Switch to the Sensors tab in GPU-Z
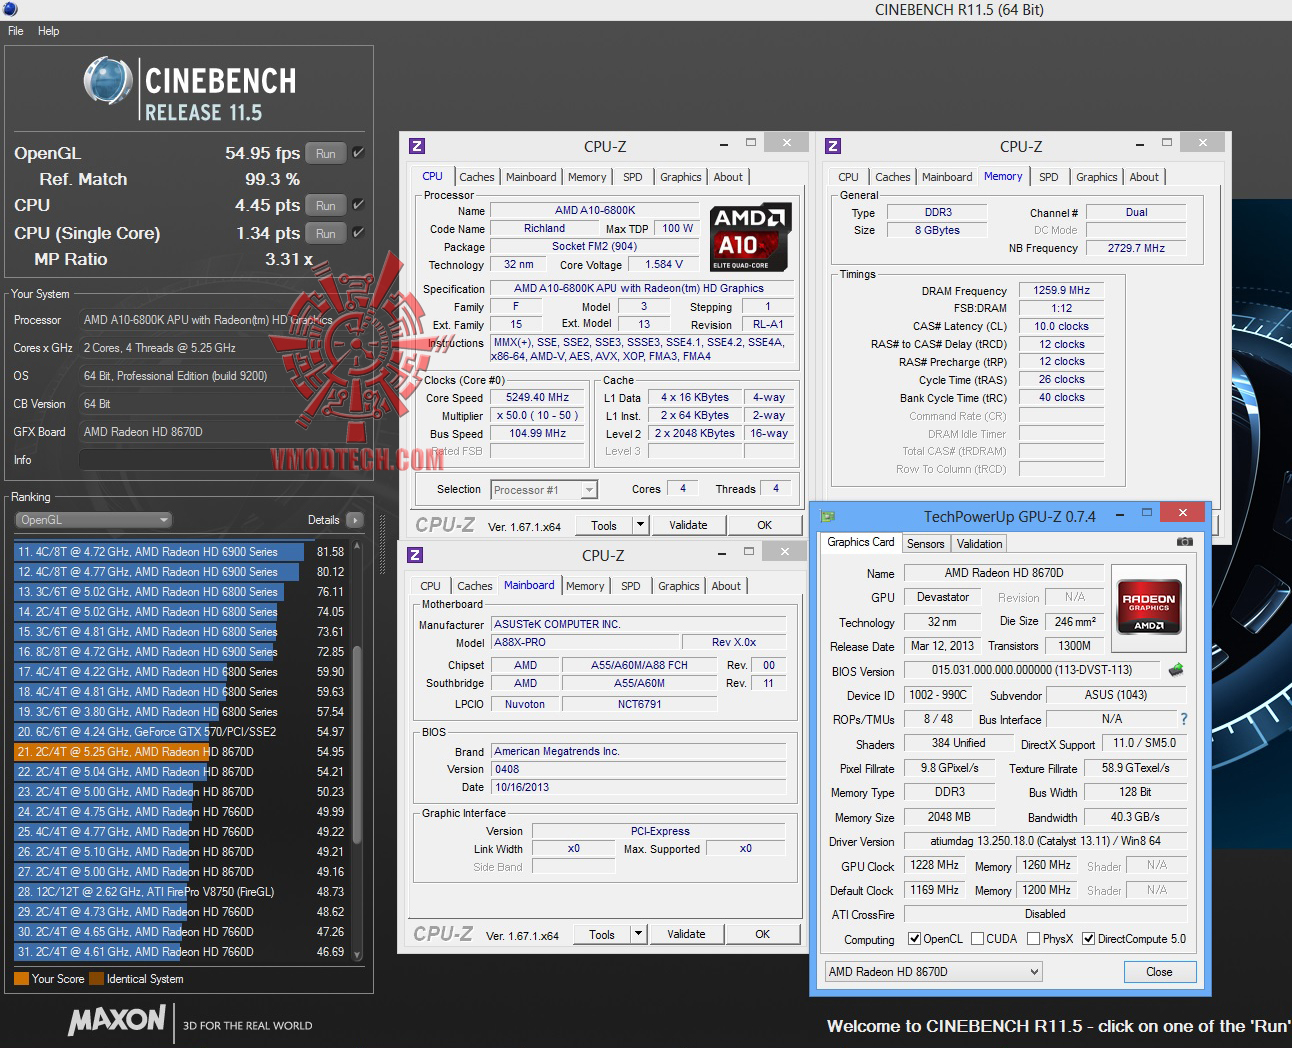 (925, 544)
